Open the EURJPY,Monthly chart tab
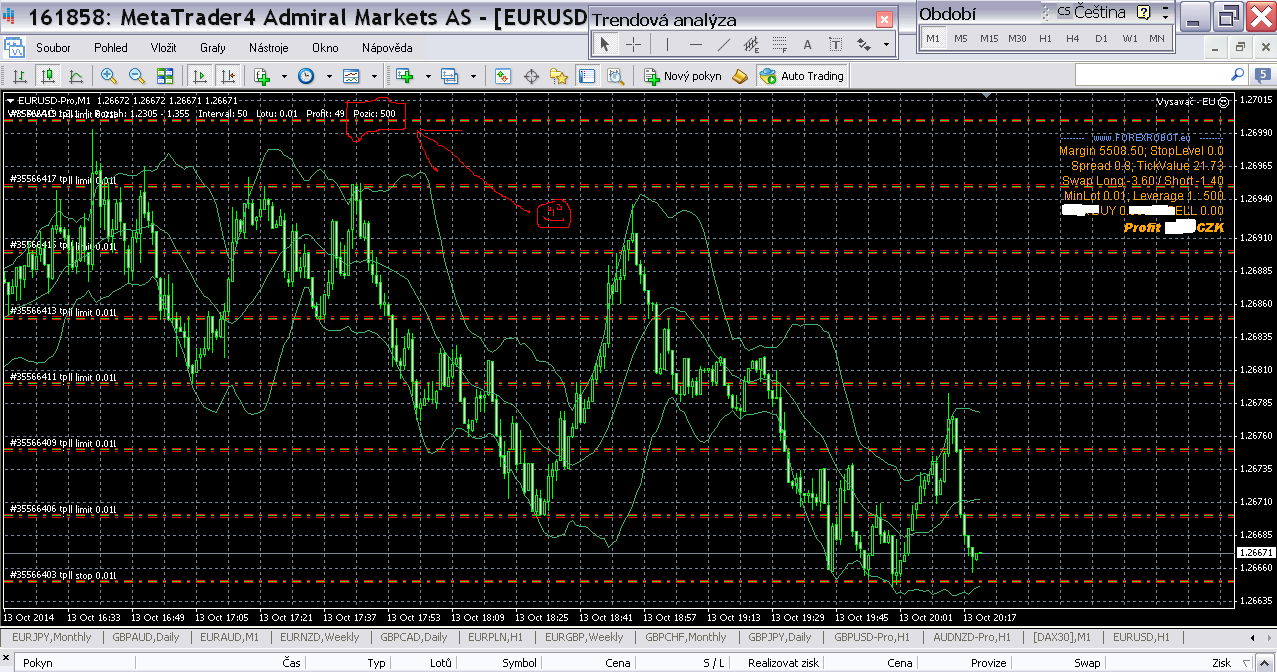The image size is (1277, 672). [x=52, y=637]
